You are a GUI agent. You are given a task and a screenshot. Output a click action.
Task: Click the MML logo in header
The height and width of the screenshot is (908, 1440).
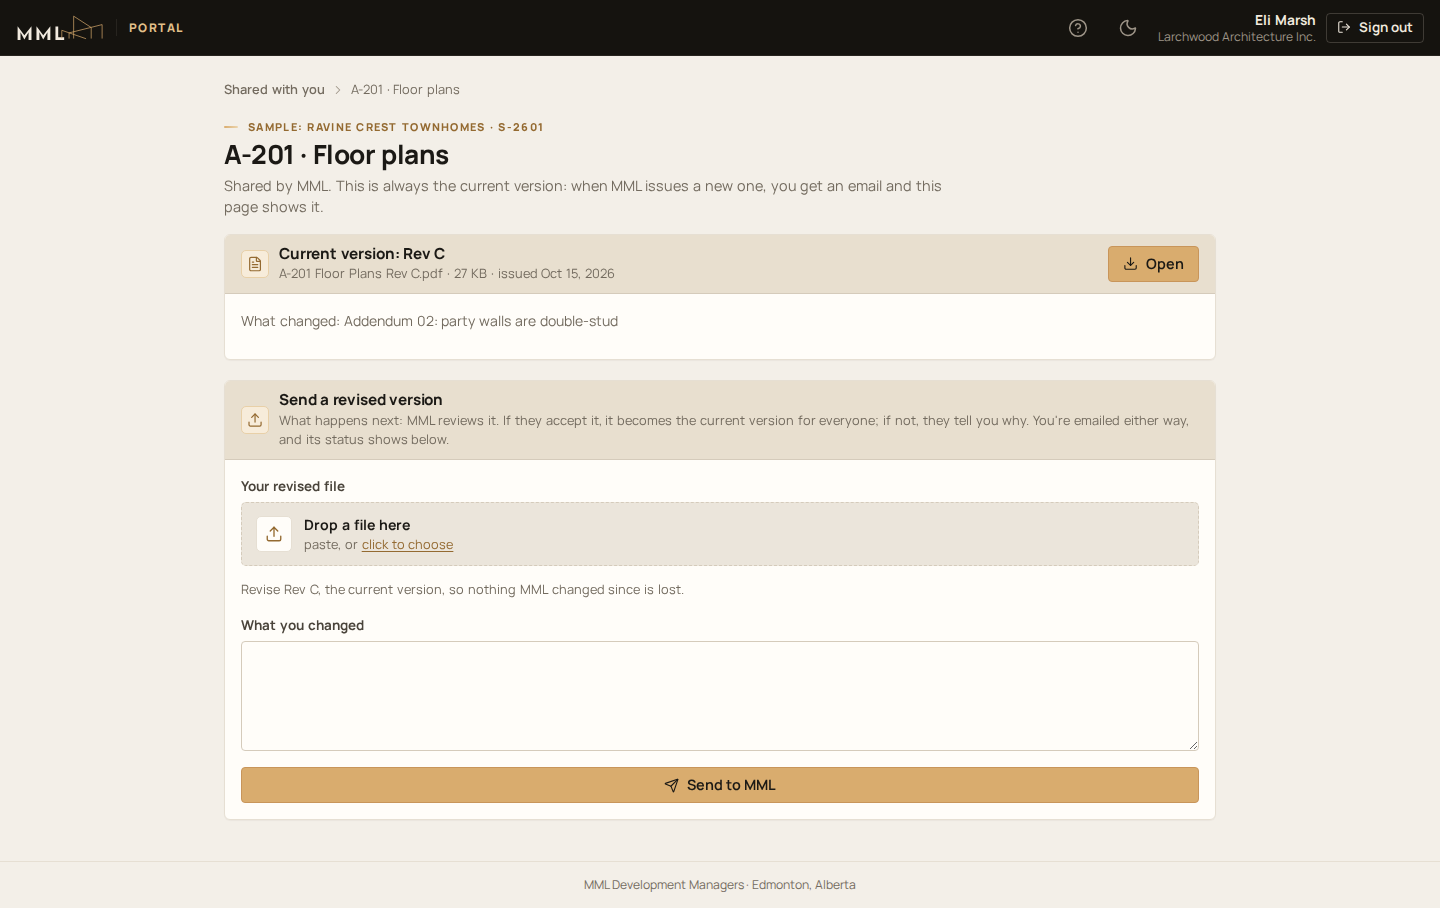(60, 28)
